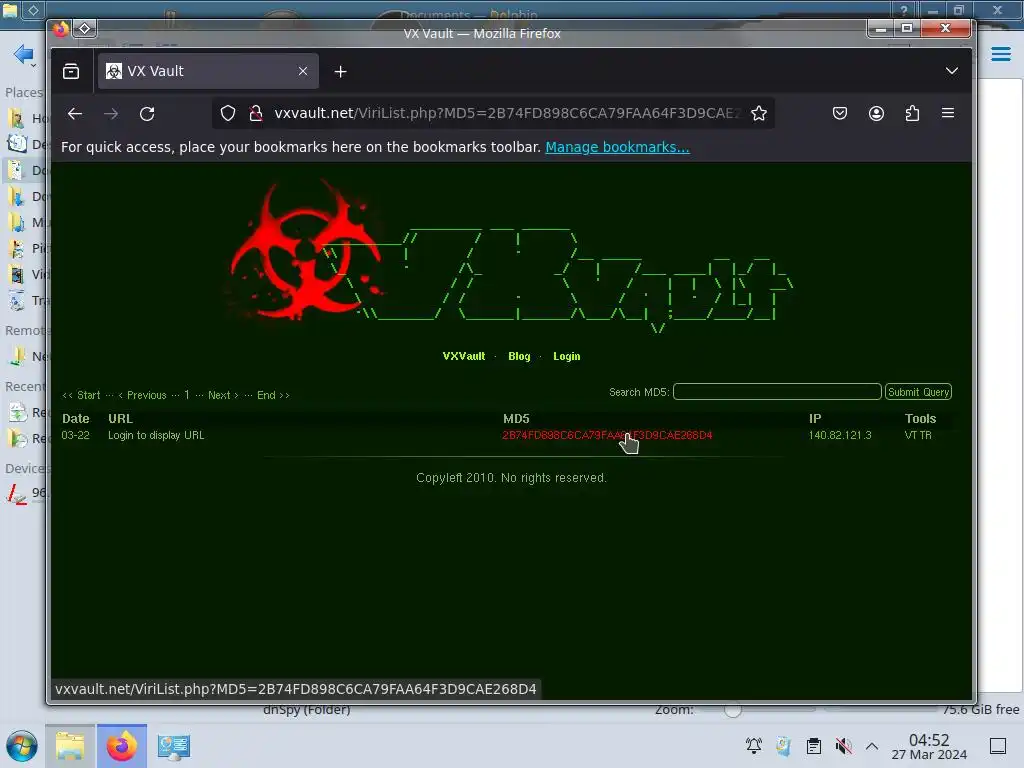Open the red MD5 hash link
This screenshot has height=768, width=1024.
coord(607,435)
